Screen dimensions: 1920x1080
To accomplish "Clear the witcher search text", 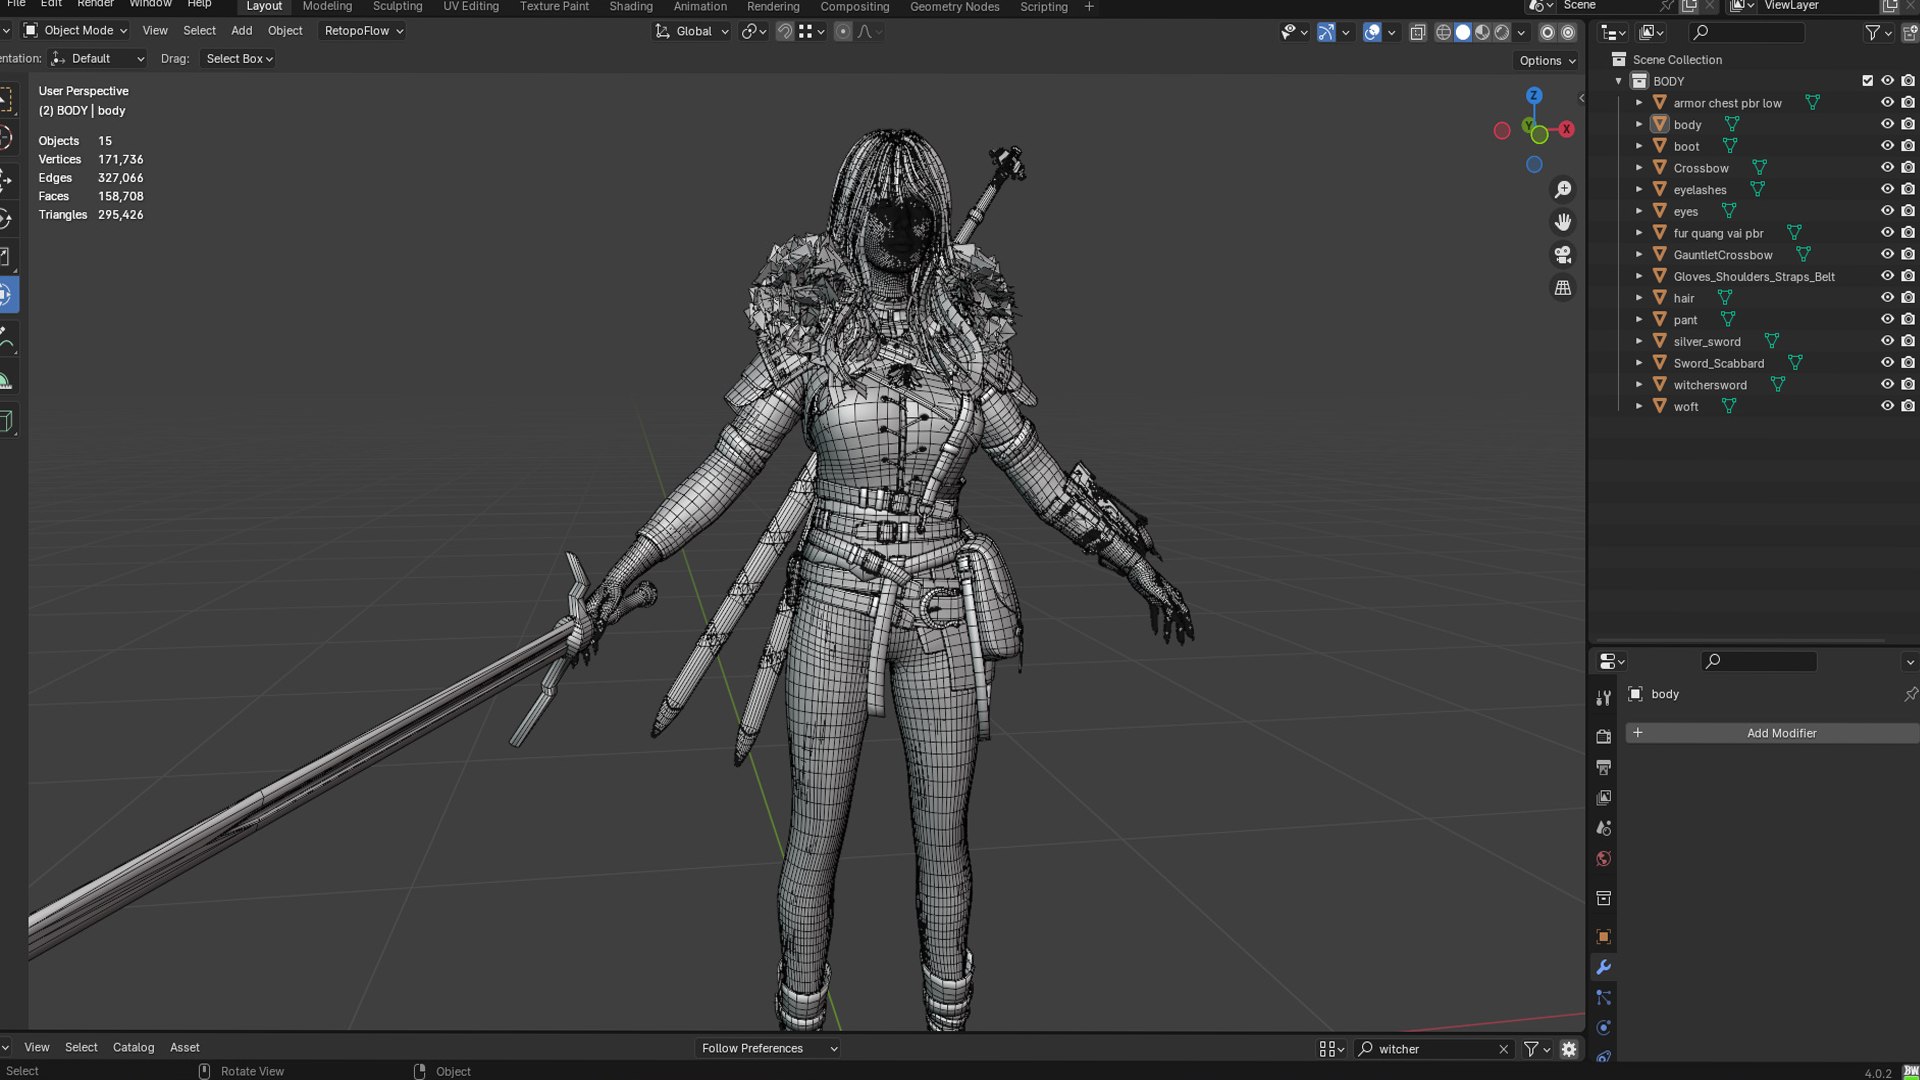I will coord(1503,1049).
